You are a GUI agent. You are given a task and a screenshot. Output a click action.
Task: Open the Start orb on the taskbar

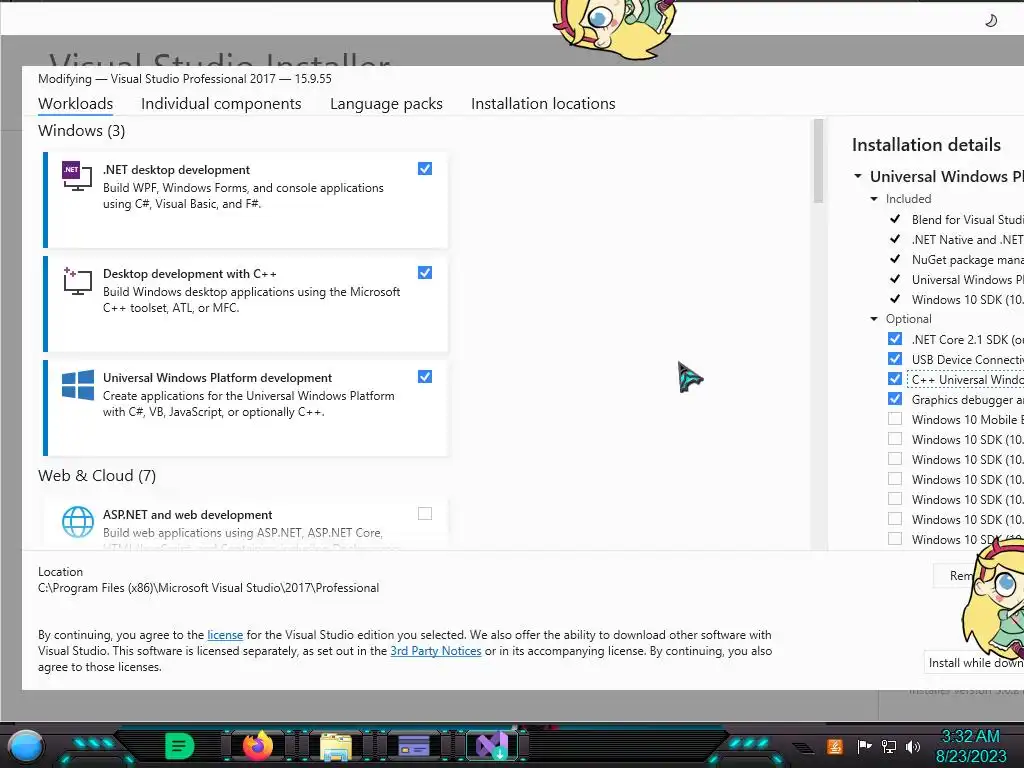(26, 746)
